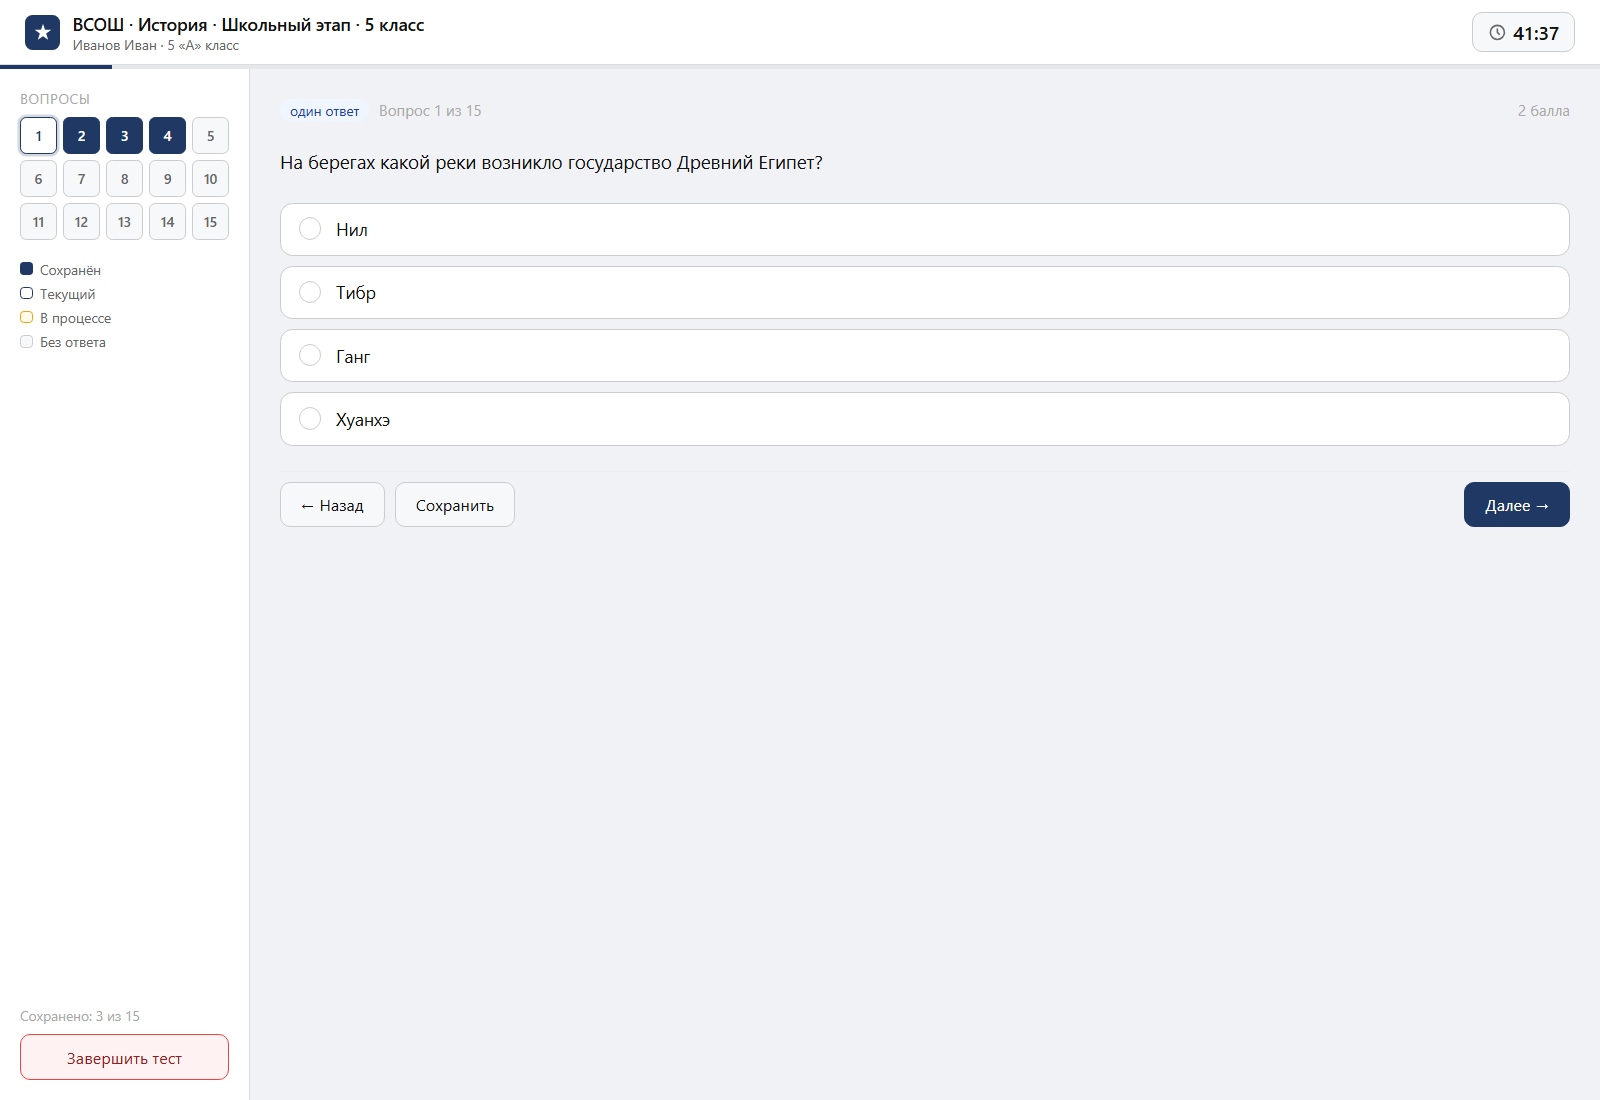Click the olympiad title ВСОШ История
Screen dimensions: 1600x1100
tap(248, 25)
